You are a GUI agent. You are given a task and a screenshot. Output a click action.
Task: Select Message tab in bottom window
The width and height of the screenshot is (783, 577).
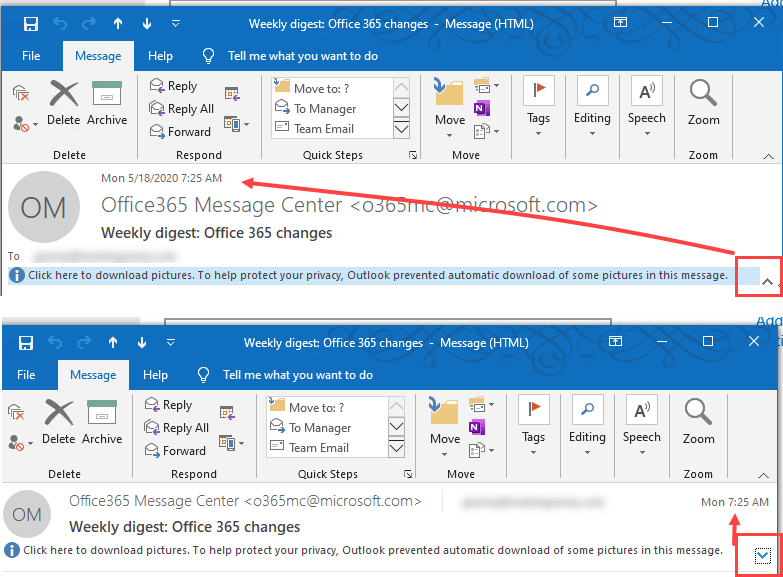[x=93, y=375]
